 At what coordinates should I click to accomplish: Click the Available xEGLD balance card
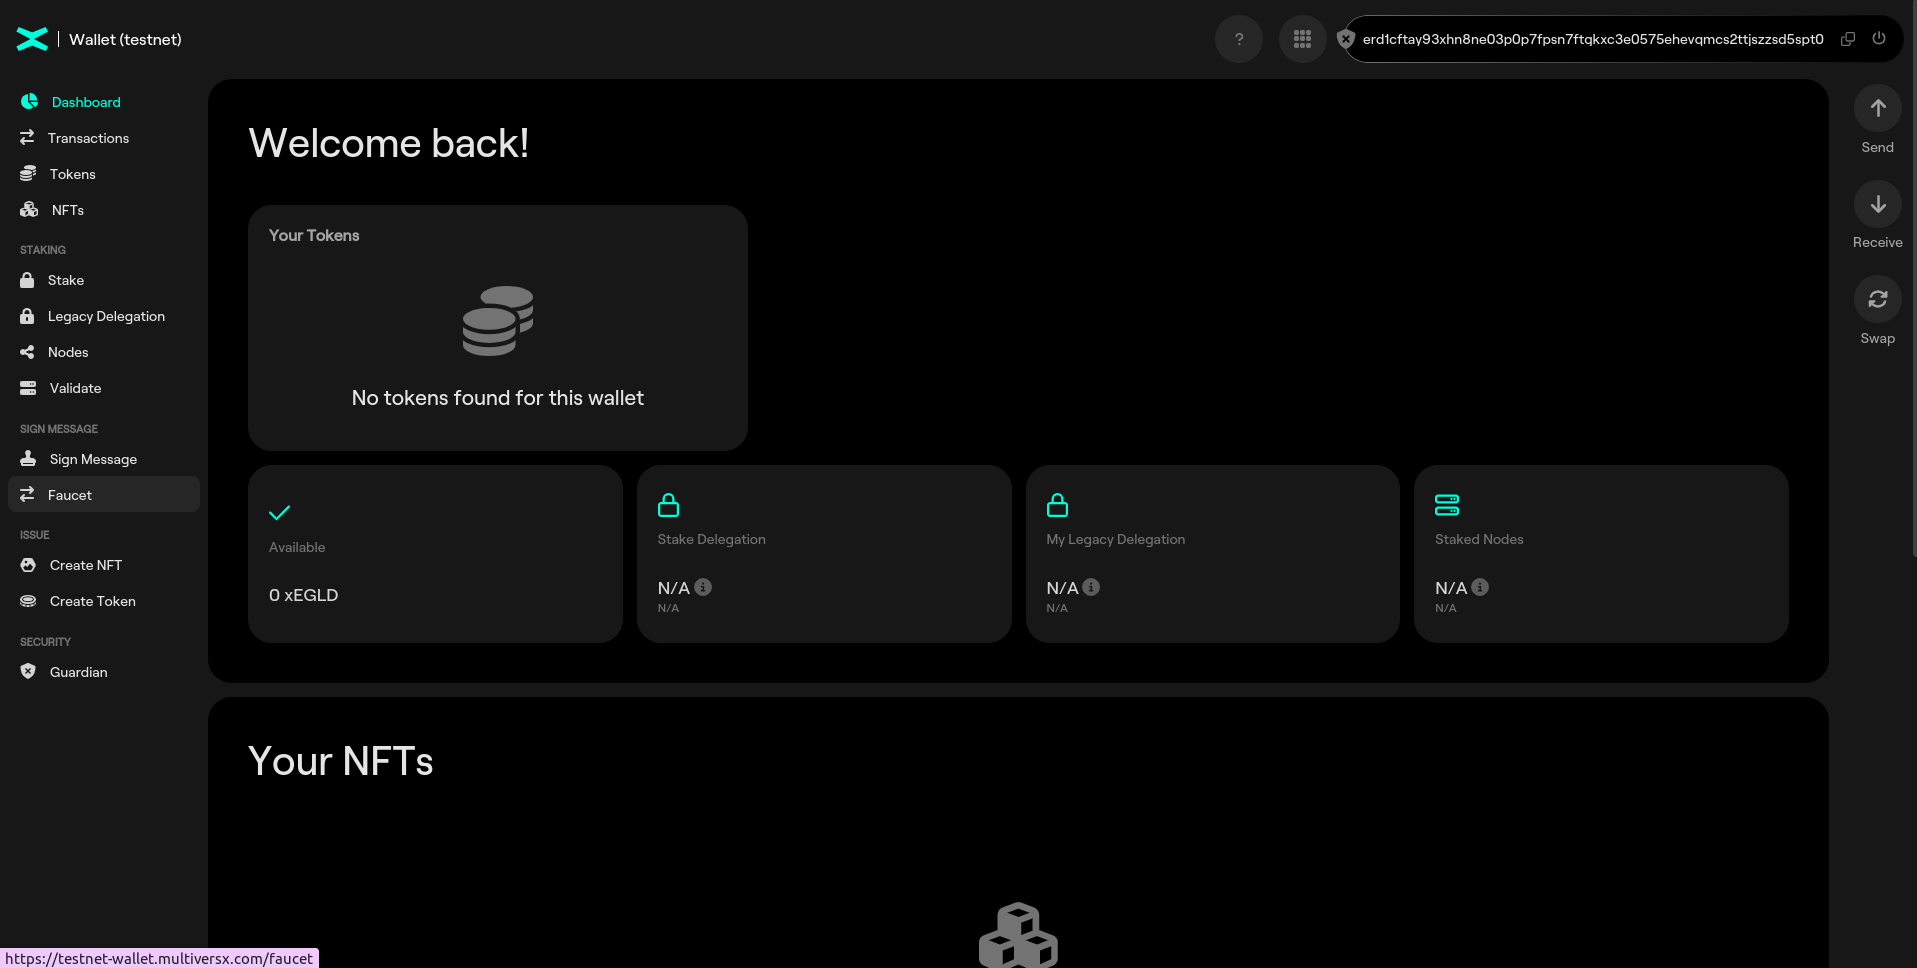435,554
